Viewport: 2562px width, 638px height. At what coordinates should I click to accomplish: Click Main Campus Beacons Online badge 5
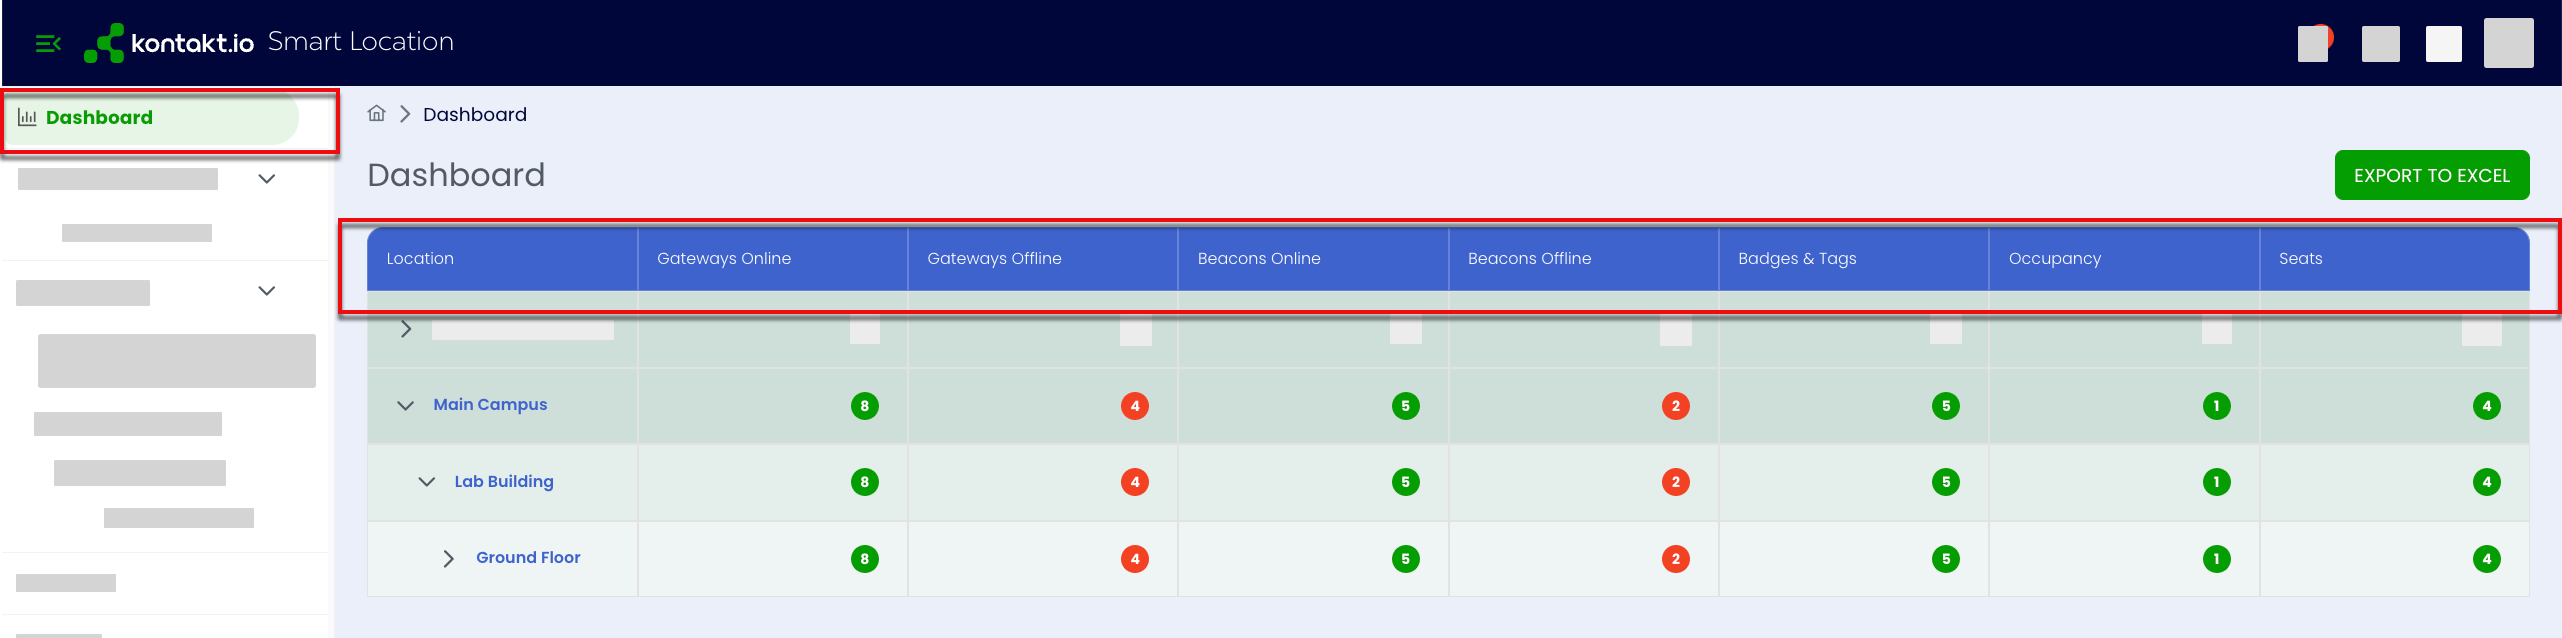pos(1406,406)
